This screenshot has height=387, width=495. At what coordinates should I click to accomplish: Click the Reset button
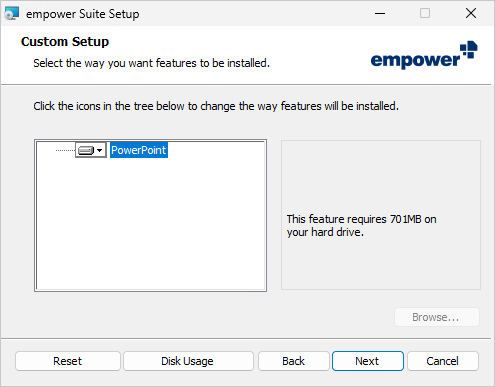tap(68, 361)
